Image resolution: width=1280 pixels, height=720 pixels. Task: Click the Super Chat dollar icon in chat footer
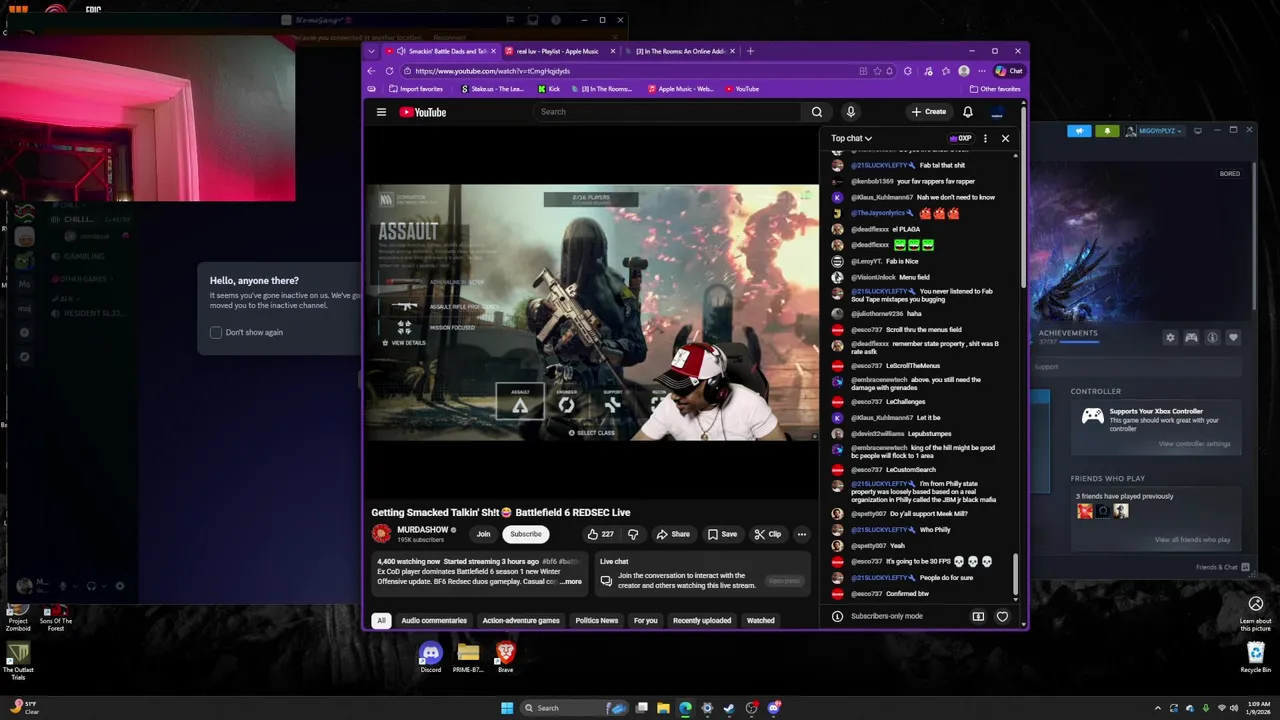tap(978, 616)
